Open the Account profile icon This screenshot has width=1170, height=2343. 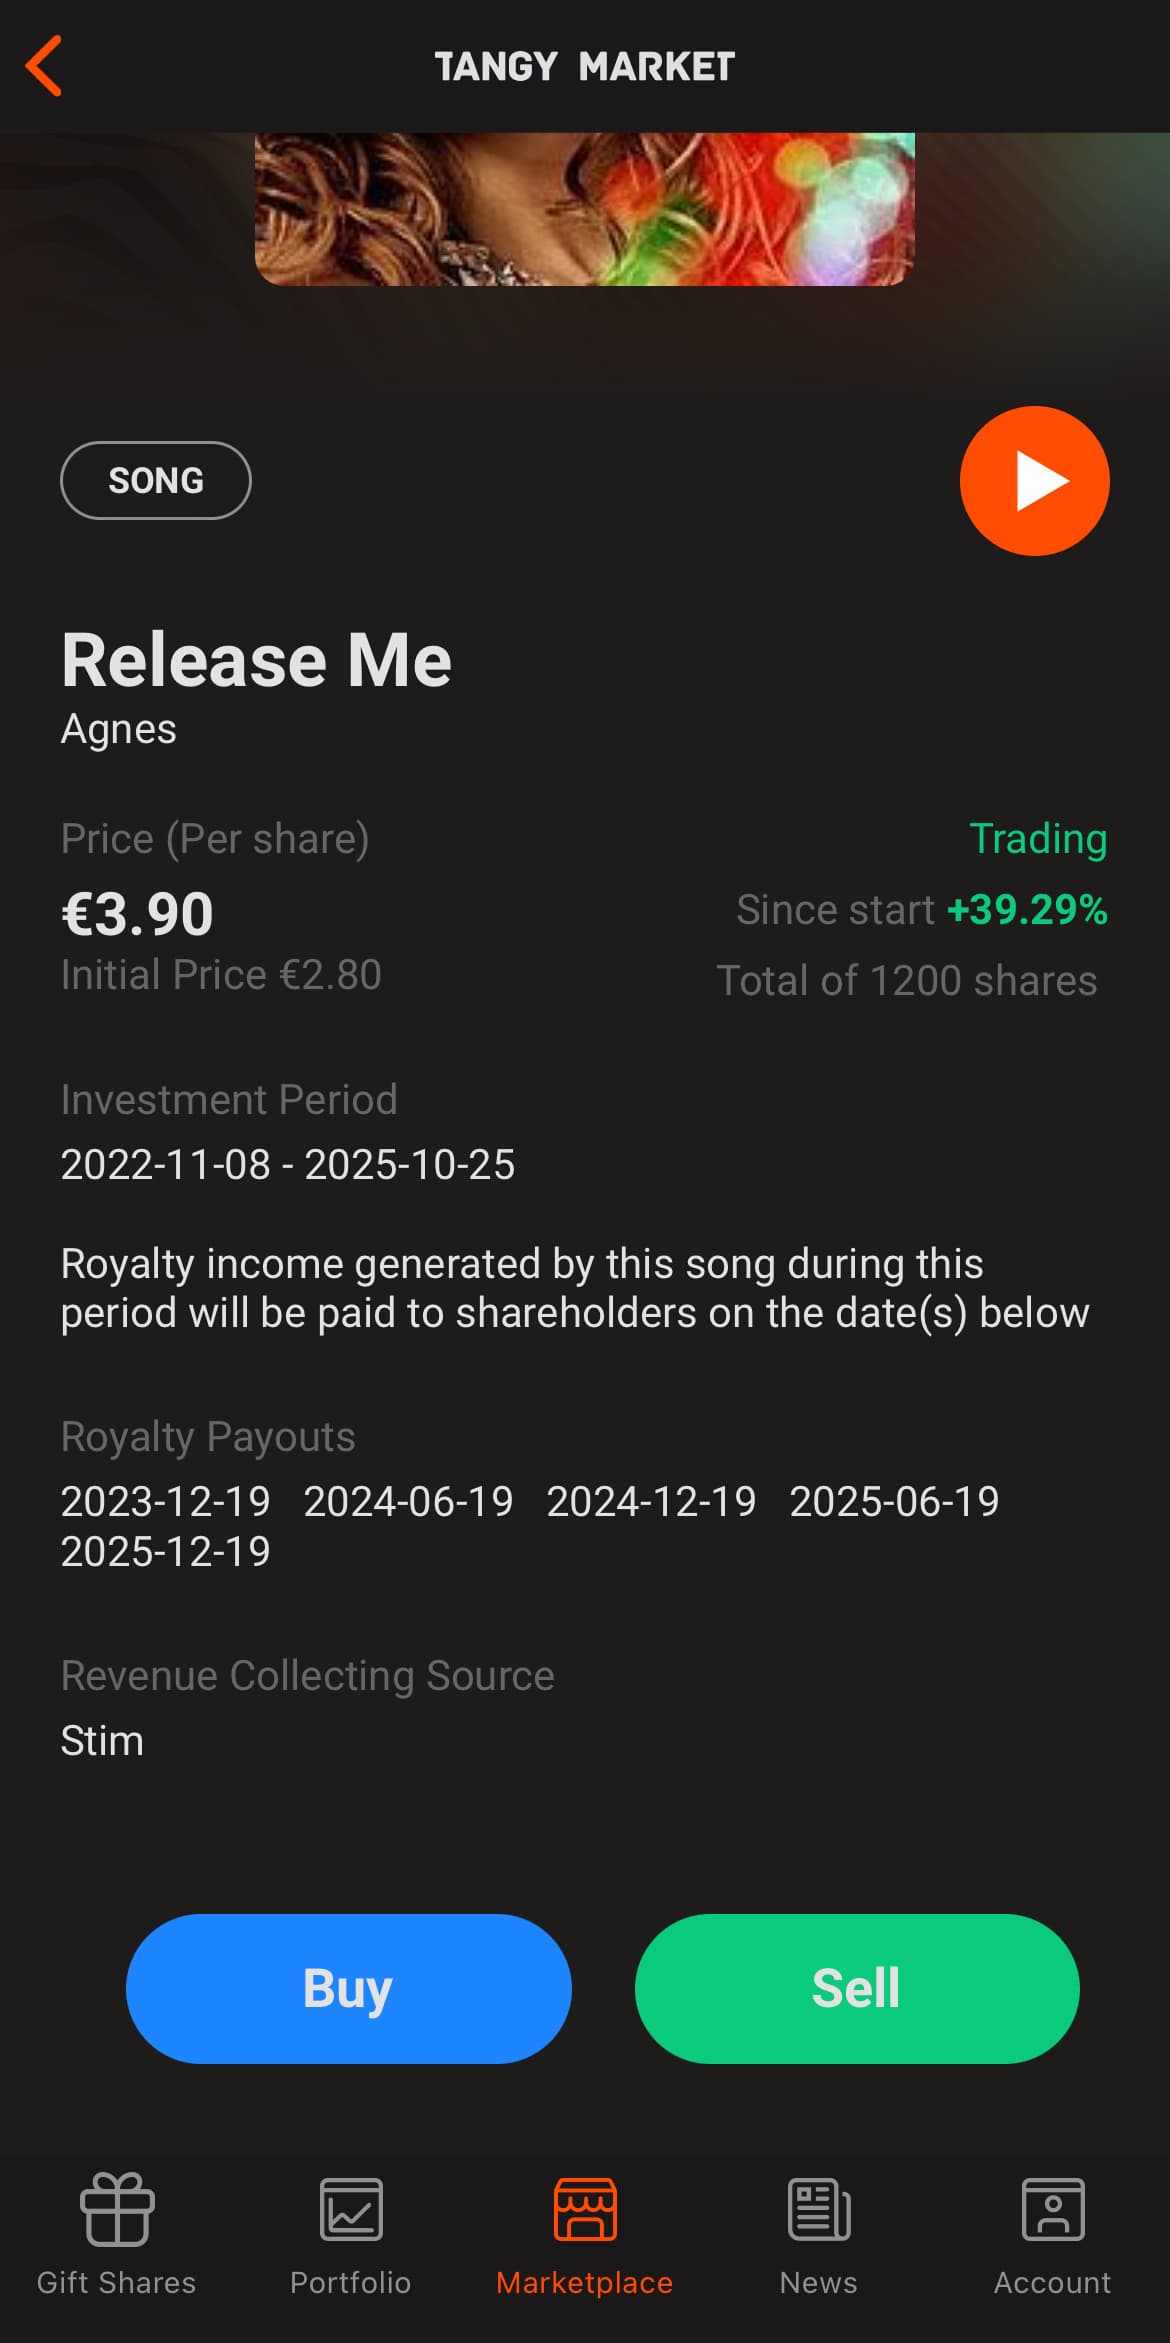pos(1053,2210)
